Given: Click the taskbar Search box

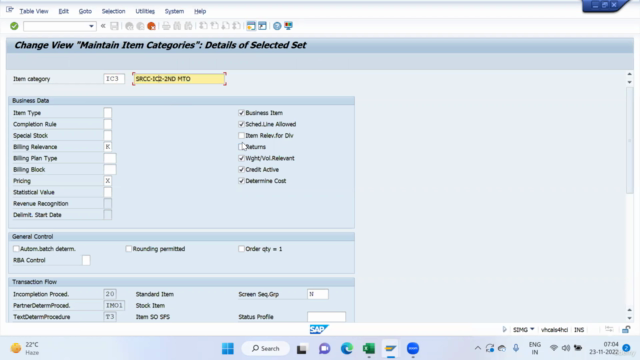Looking at the screenshot, I should [x=266, y=349].
